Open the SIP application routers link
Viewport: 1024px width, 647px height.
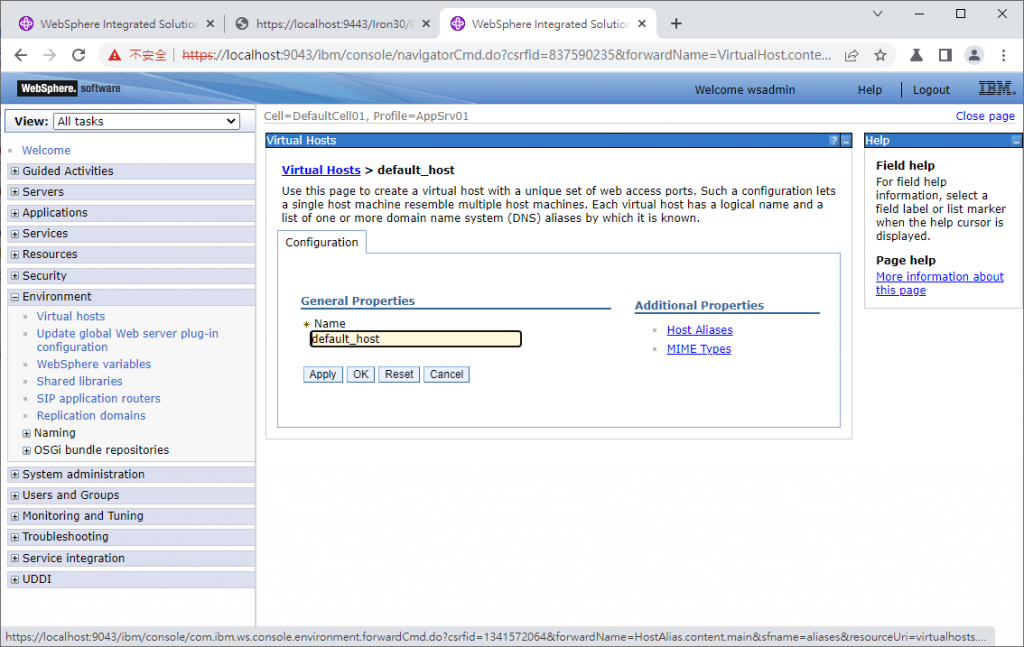point(99,398)
